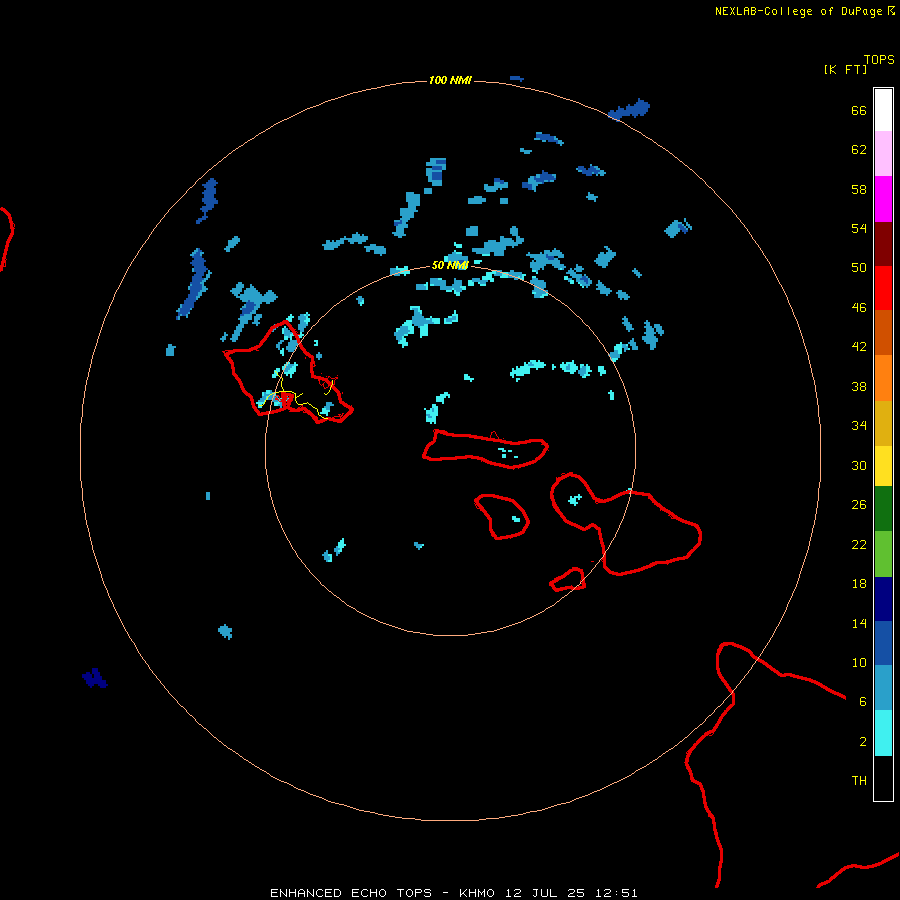Pick the cyan legend swatch

coord(883,733)
